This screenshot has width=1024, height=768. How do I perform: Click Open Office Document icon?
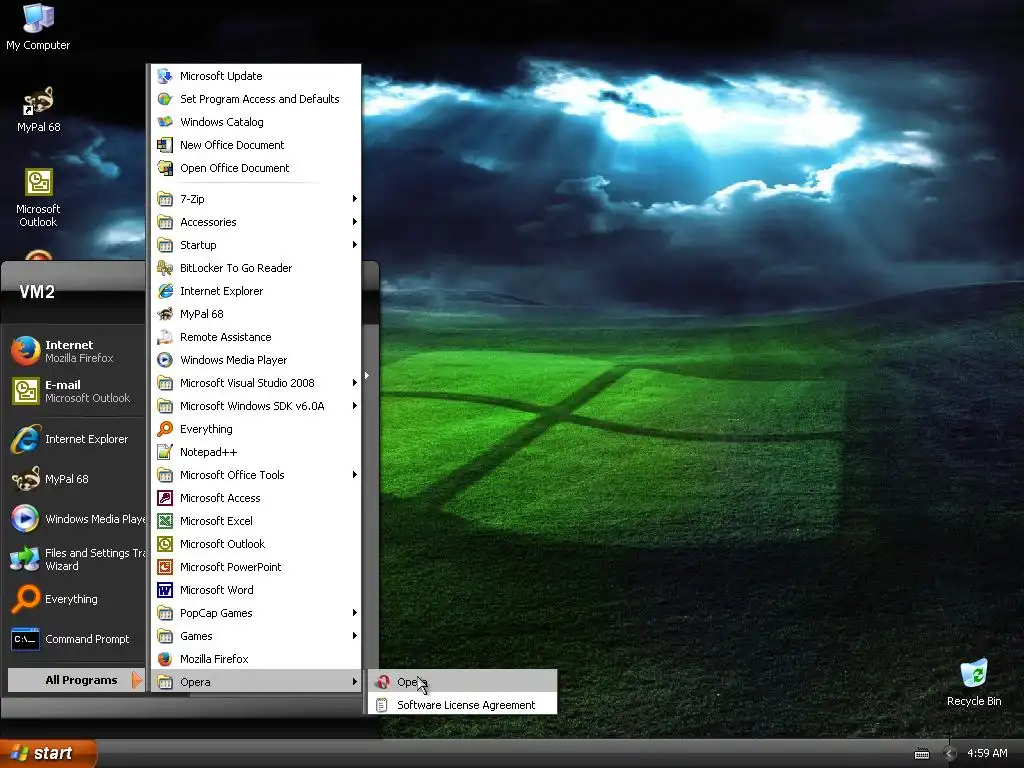coord(165,168)
